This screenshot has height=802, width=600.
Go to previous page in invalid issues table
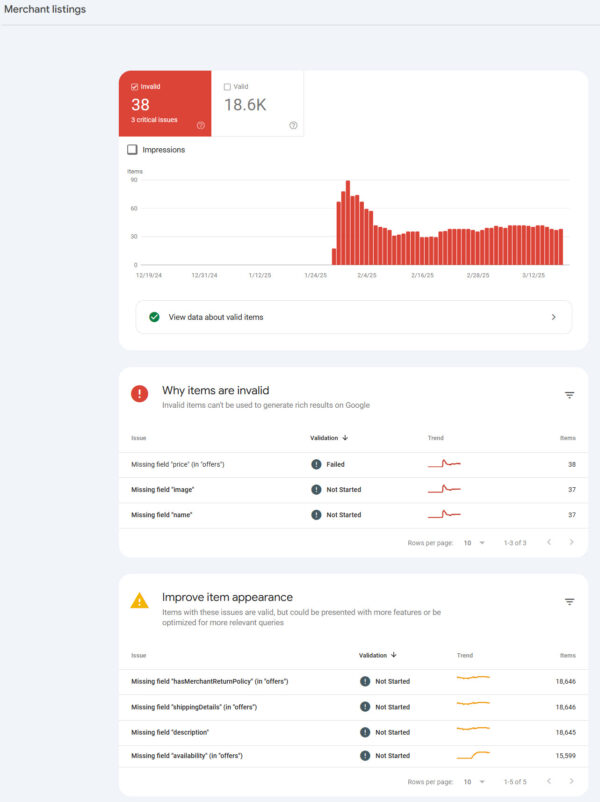[x=549, y=542]
